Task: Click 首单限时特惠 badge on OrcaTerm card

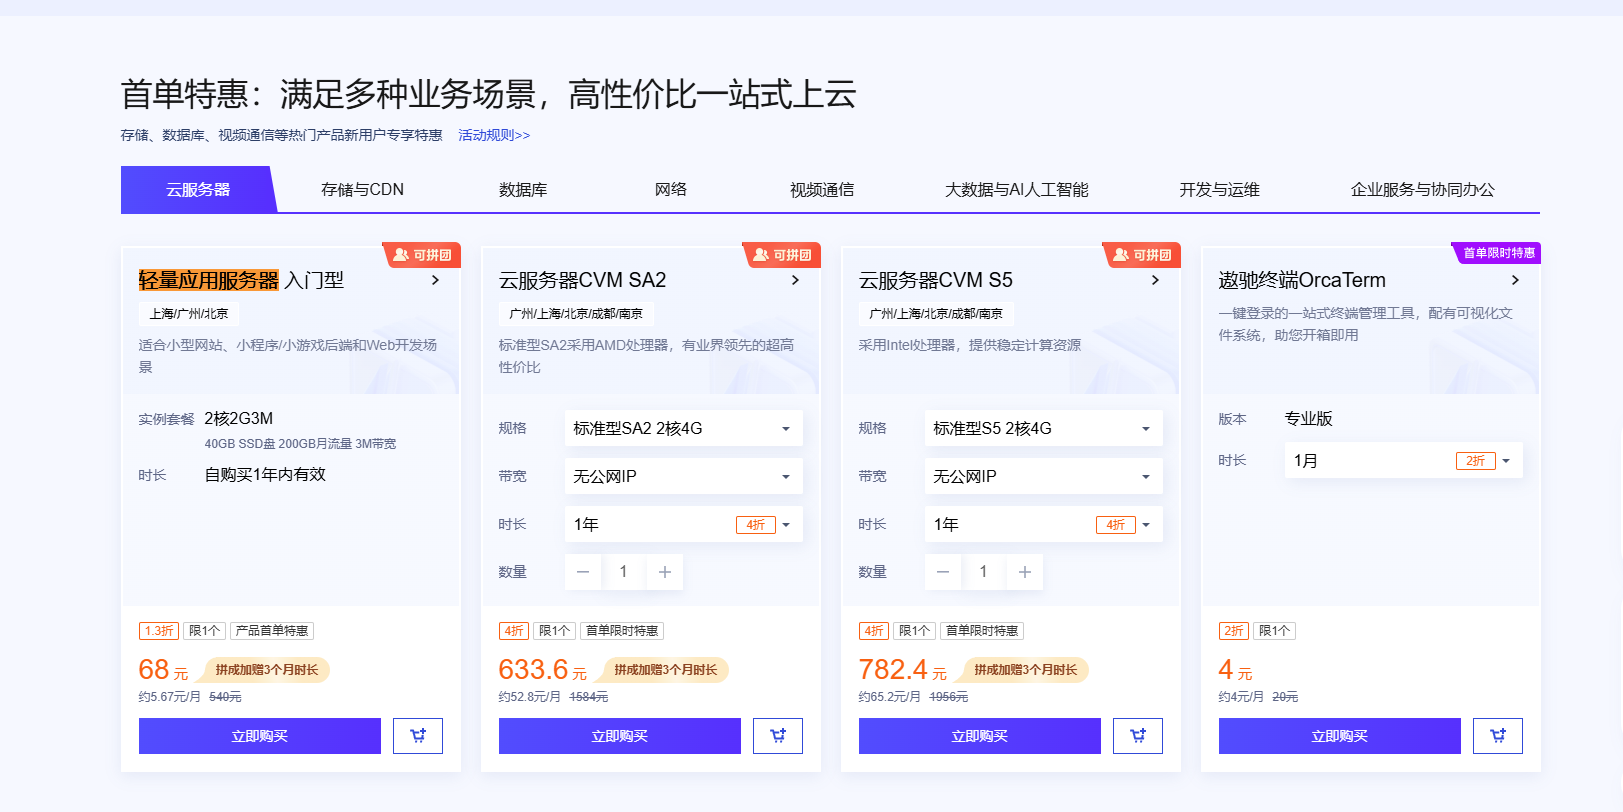Action: click(x=1497, y=253)
